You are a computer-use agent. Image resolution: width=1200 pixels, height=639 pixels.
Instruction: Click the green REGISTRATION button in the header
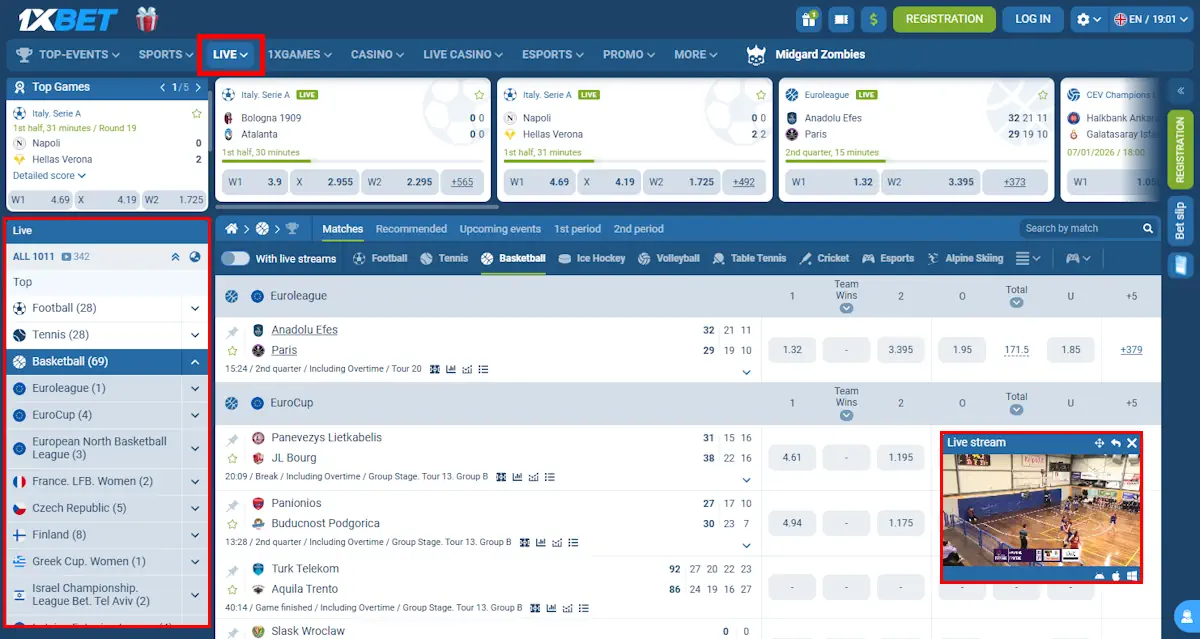[944, 19]
